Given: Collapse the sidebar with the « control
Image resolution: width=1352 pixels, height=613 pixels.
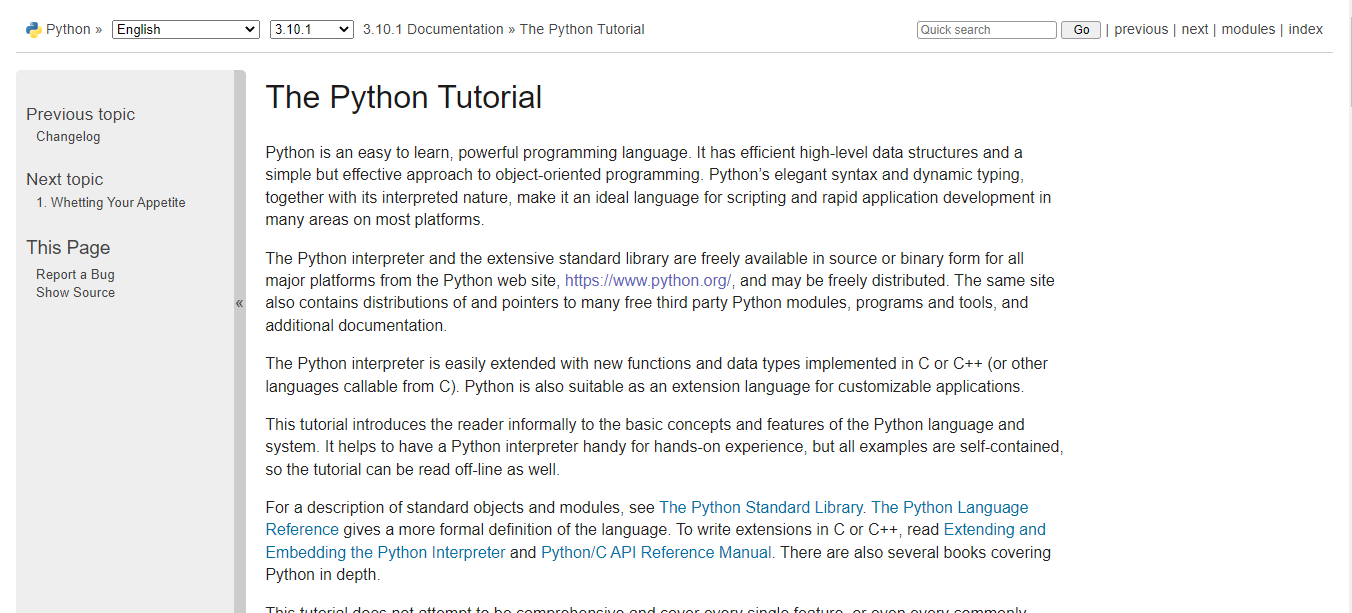Looking at the screenshot, I should click(x=239, y=302).
